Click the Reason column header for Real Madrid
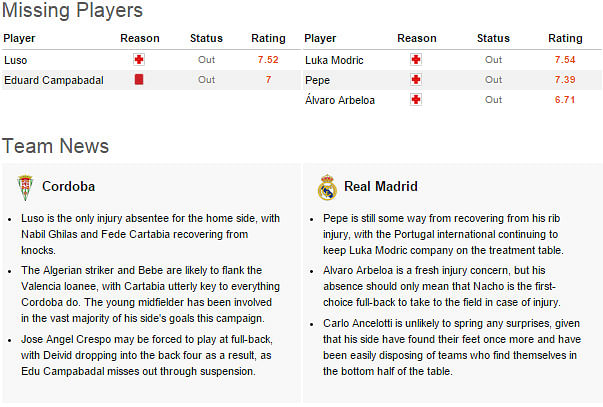 [417, 38]
